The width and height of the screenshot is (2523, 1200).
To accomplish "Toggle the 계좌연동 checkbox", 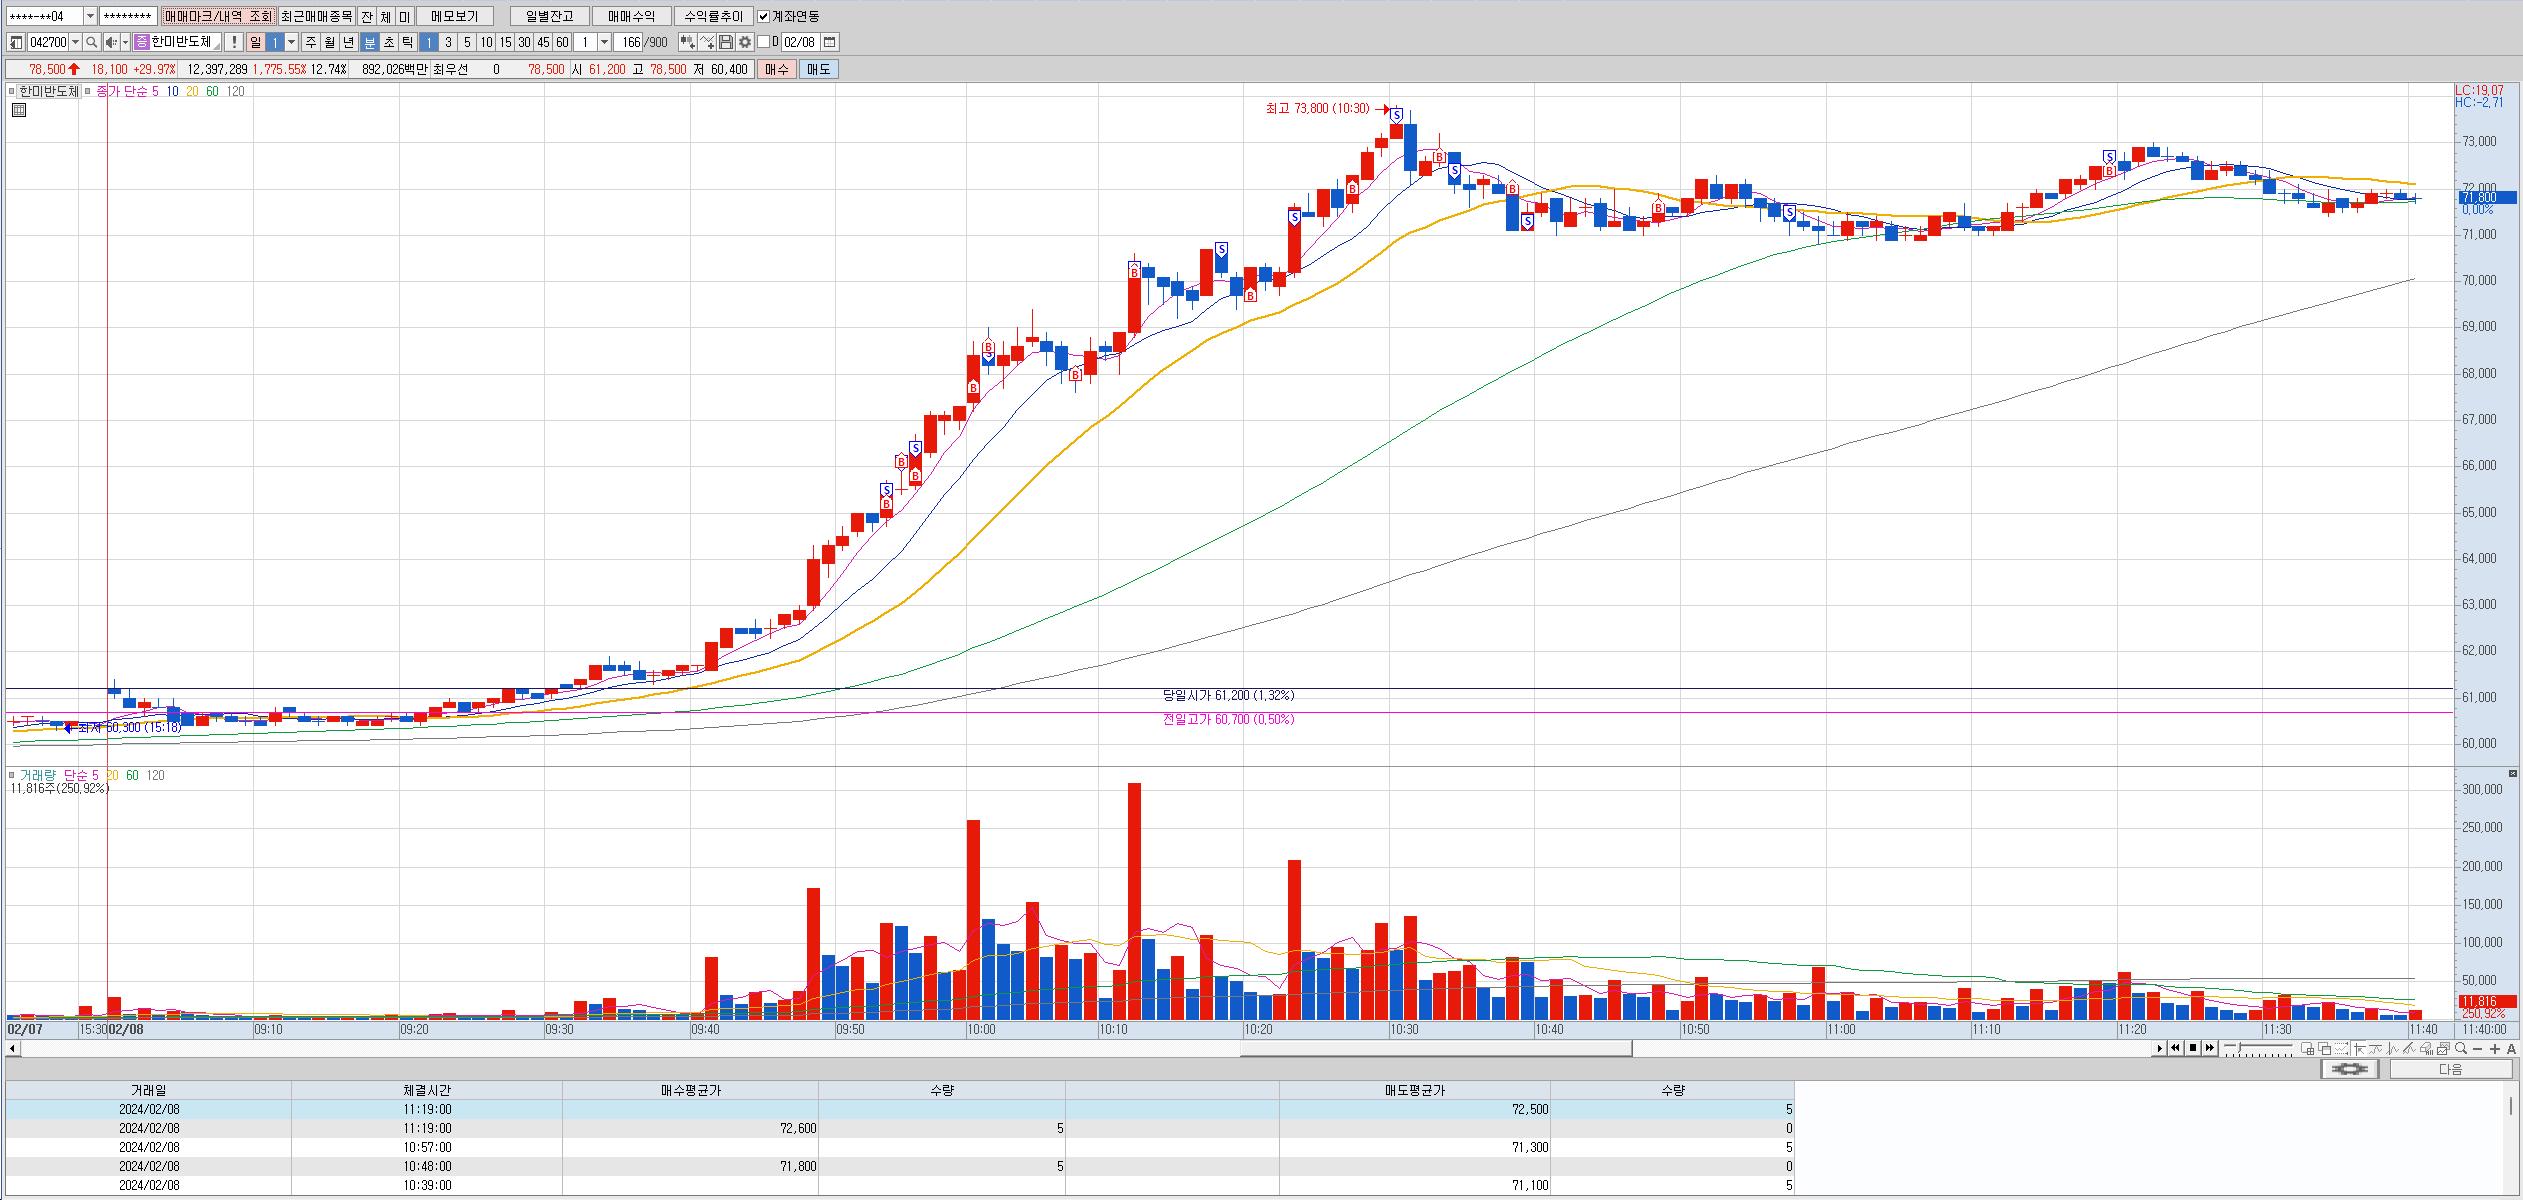I will (764, 16).
